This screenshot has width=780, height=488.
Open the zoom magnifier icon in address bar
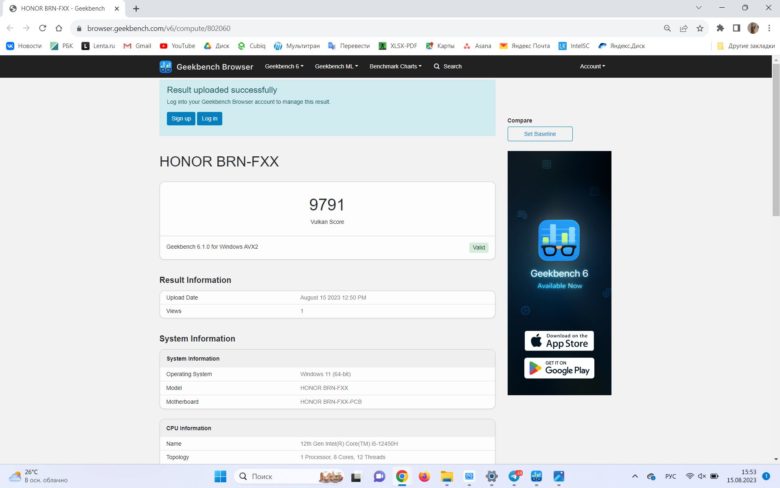pyautogui.click(x=667, y=28)
